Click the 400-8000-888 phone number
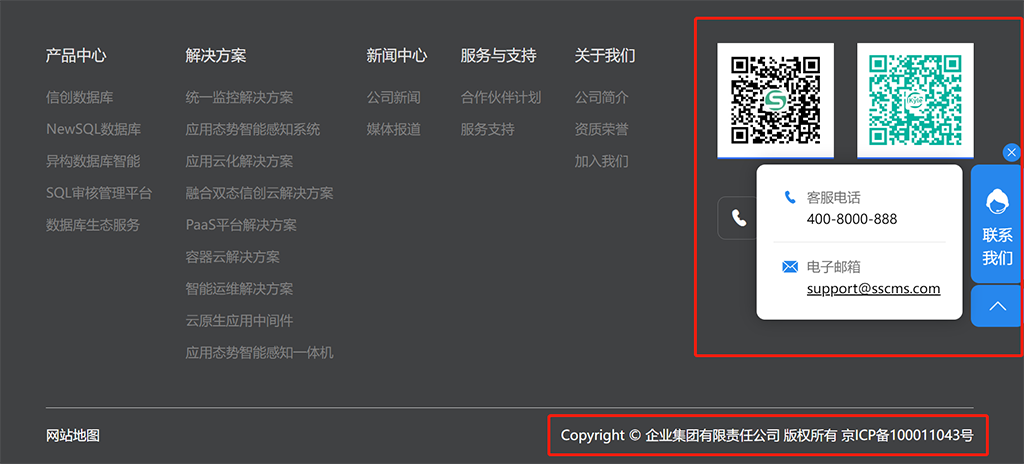Viewport: 1024px width, 464px height. (x=851, y=219)
